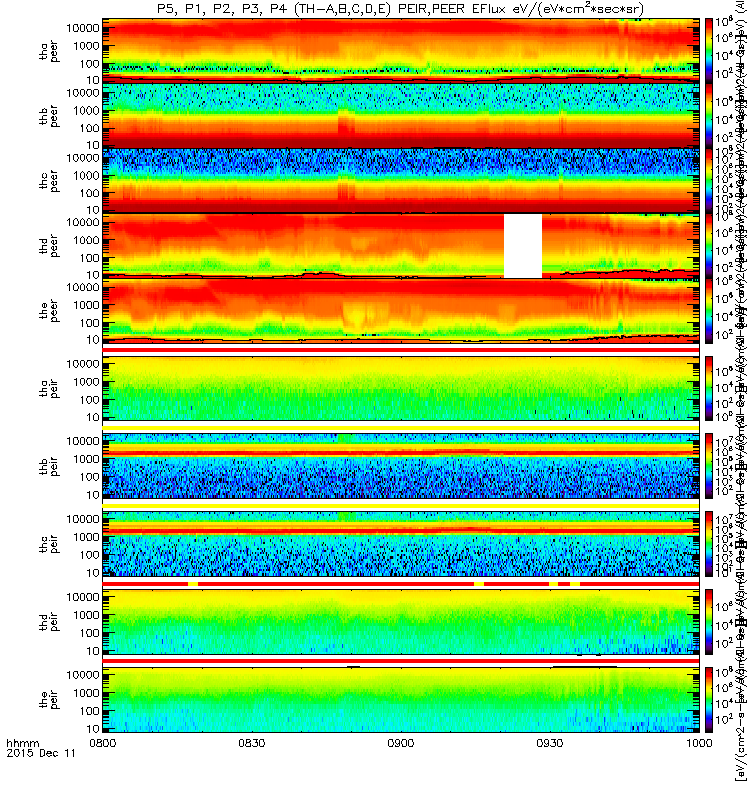The image size is (750, 800).
Task: Click the color bar beside thc peer panel
Action: click(x=709, y=181)
